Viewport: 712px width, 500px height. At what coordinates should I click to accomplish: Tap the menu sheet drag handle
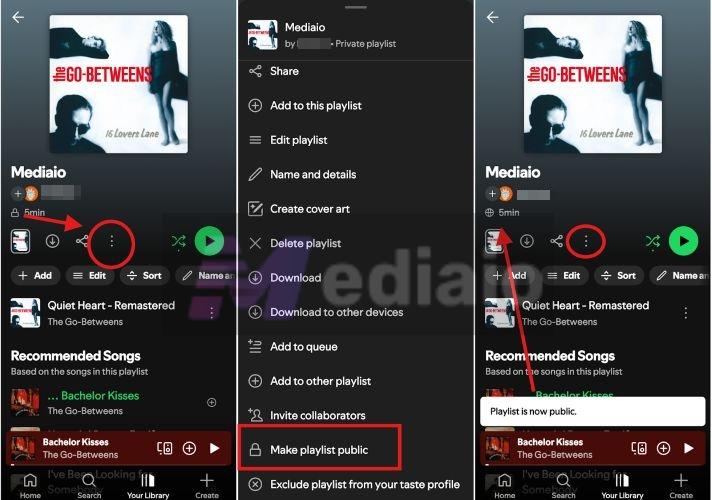[x=356, y=7]
